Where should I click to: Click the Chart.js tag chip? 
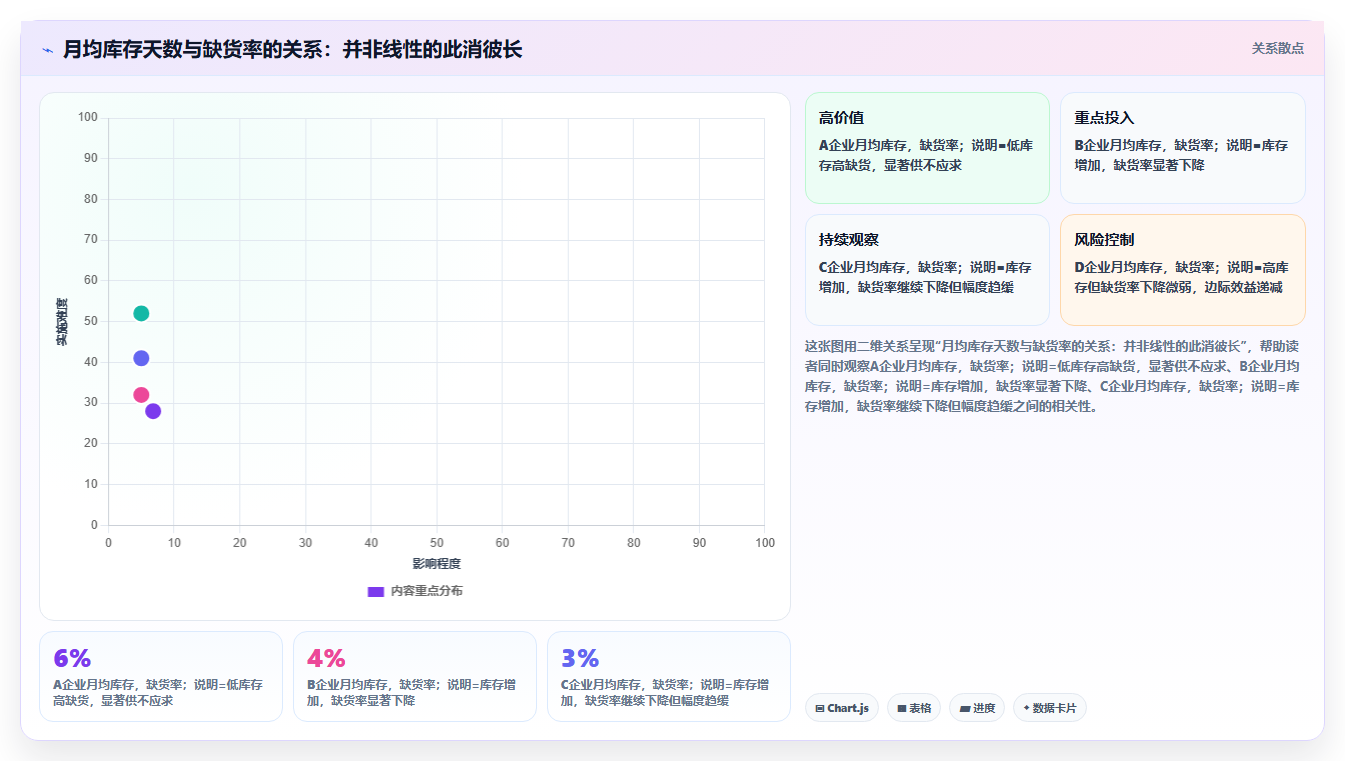[842, 708]
